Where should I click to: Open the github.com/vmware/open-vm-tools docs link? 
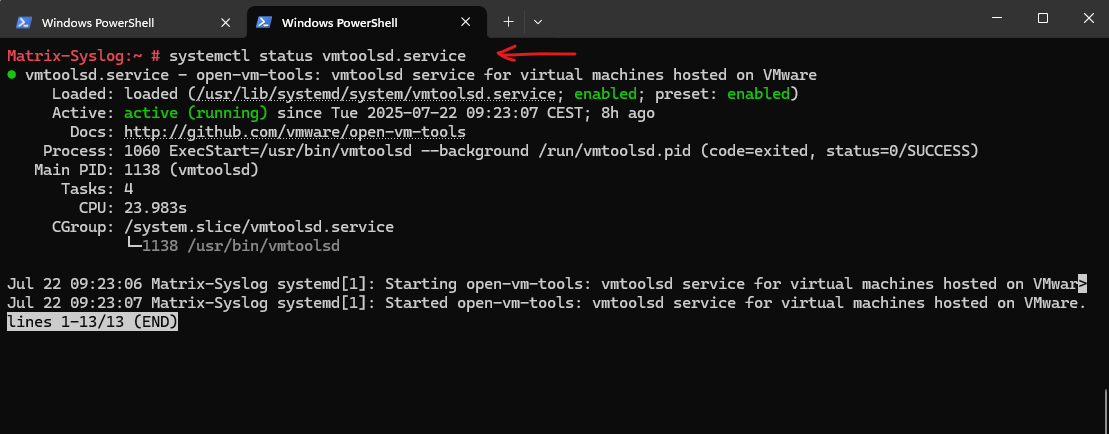(x=295, y=131)
